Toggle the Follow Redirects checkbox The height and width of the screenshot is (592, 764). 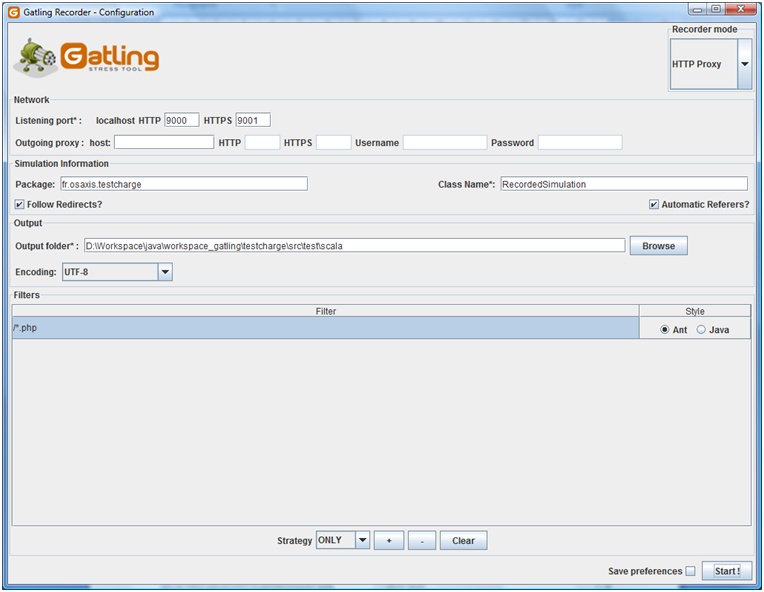pyautogui.click(x=19, y=205)
